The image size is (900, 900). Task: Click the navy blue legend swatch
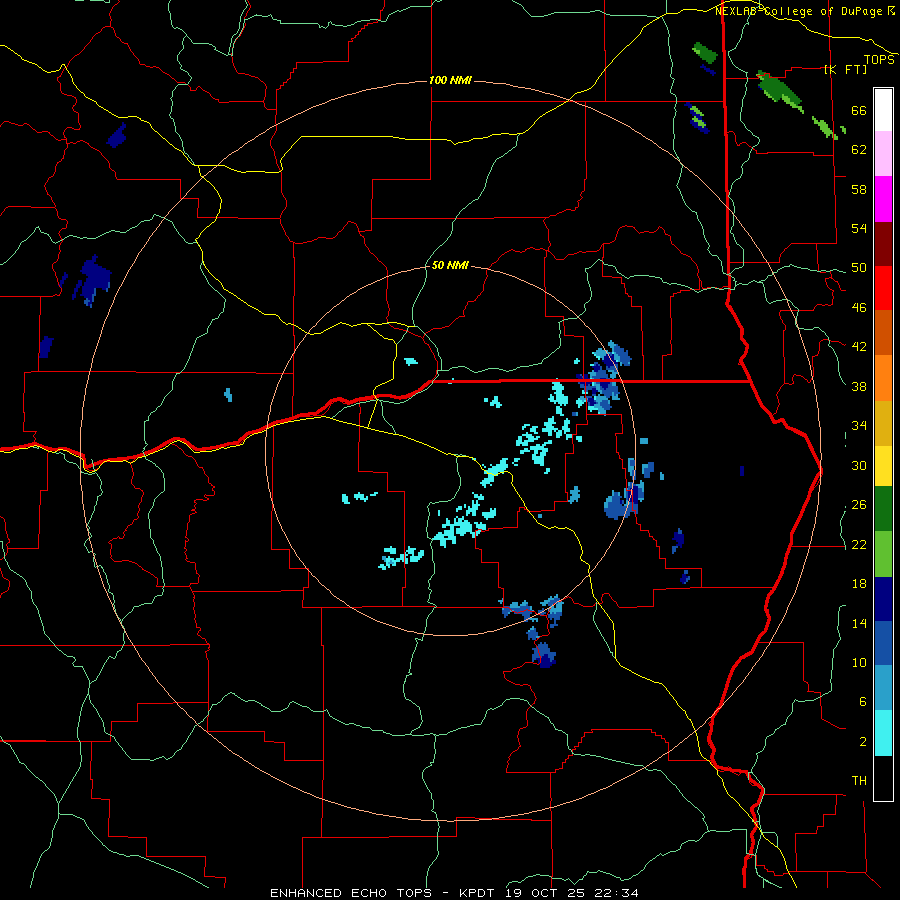point(883,599)
